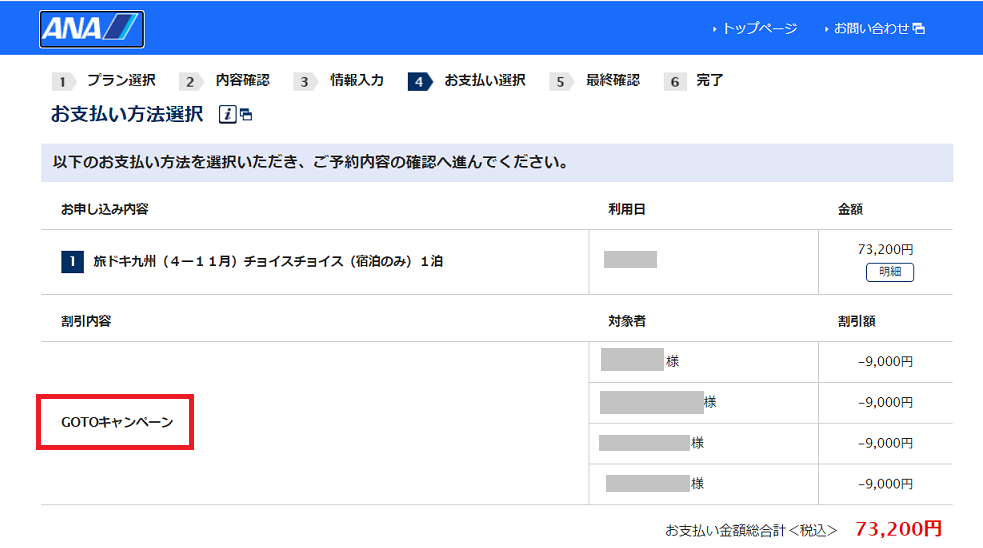The width and height of the screenshot is (983, 548).
Task: Click the number 1 badge beside 旅ドキ九州
Action: 71,262
